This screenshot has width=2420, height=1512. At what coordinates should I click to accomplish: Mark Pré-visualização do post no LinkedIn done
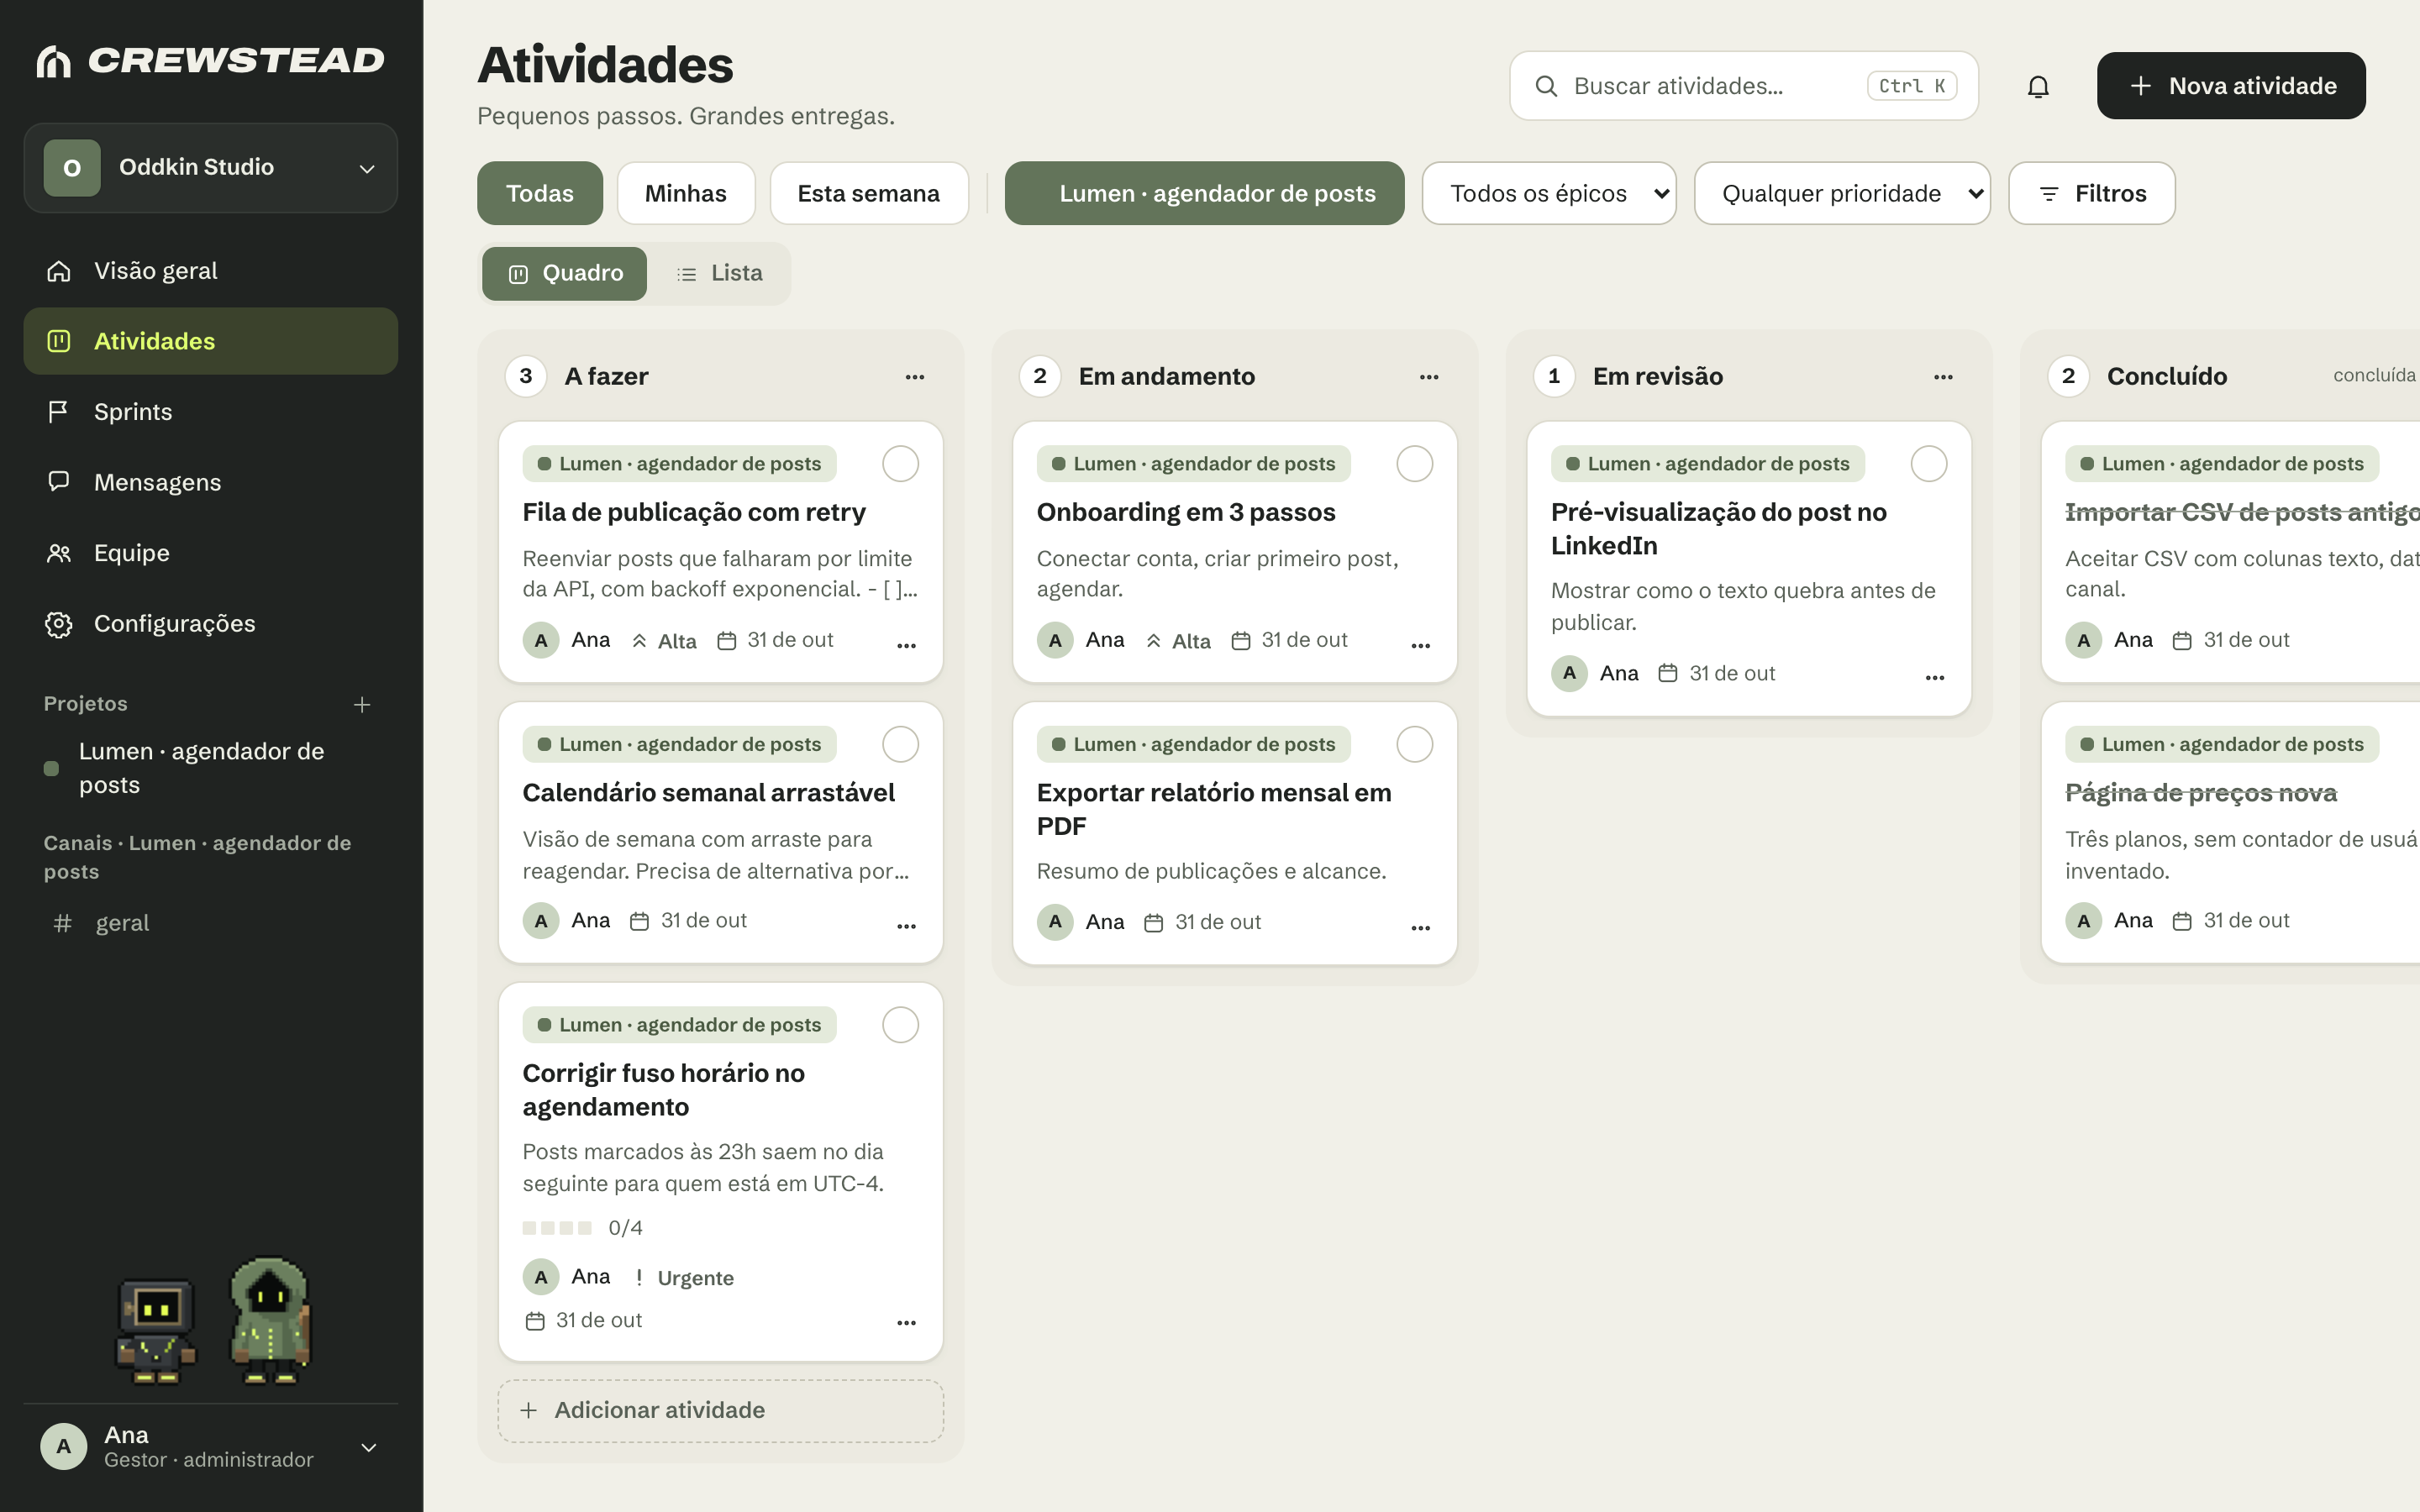coord(1928,464)
